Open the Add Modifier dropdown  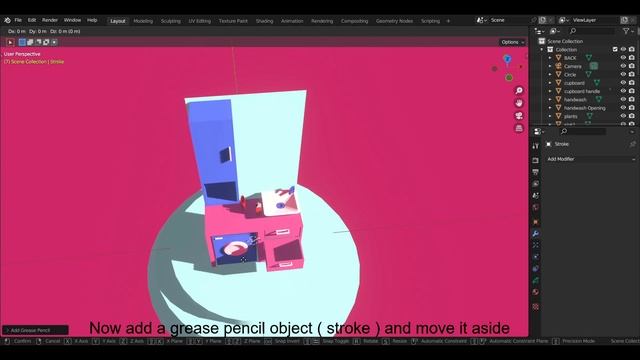591,159
